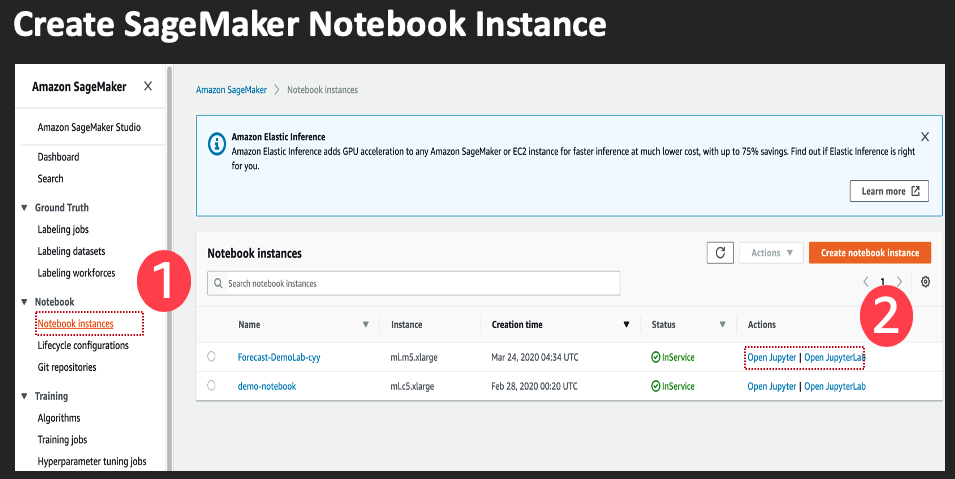
Task: Click the ml.m5.xlarge instance cell
Action: pyautogui.click(x=414, y=358)
